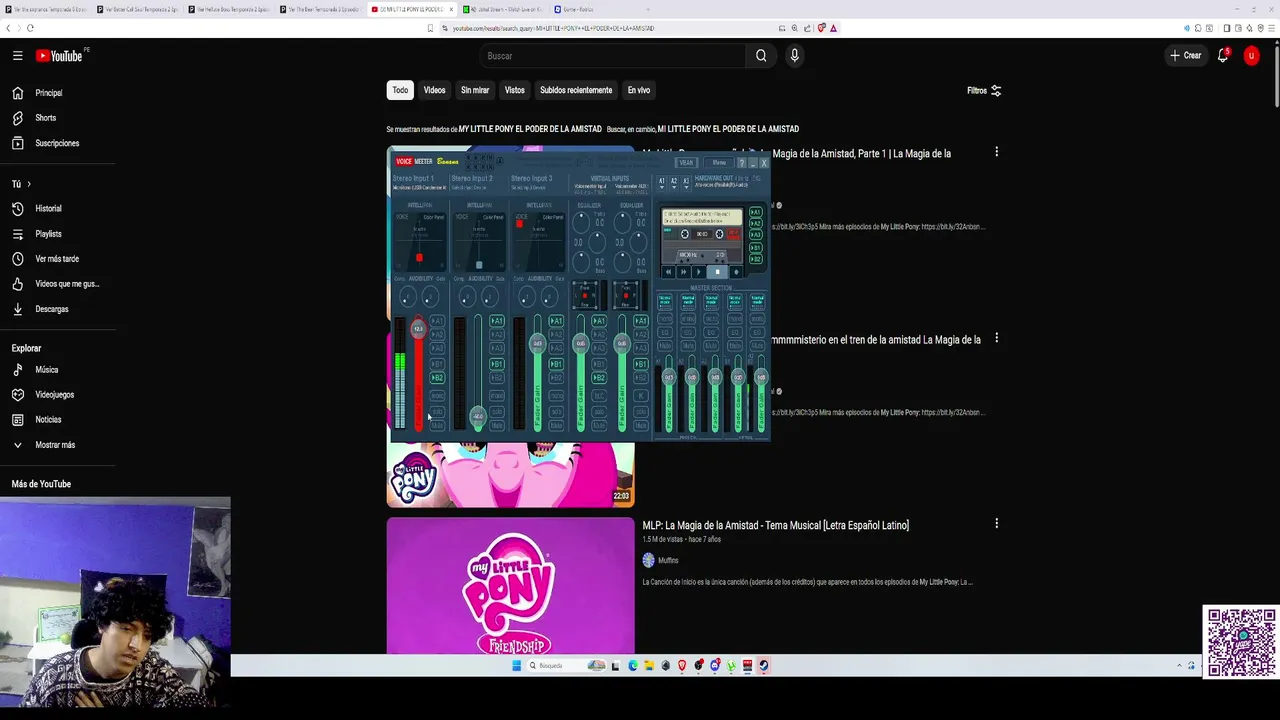
Task: Open the Muffins channel link
Action: (x=668, y=560)
